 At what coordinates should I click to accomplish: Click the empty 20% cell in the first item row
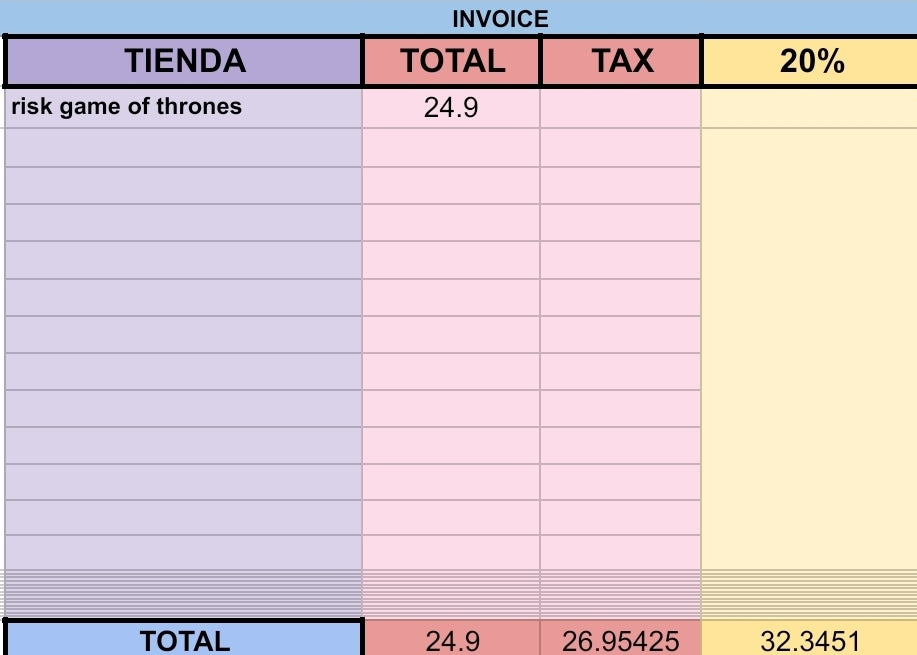810,108
